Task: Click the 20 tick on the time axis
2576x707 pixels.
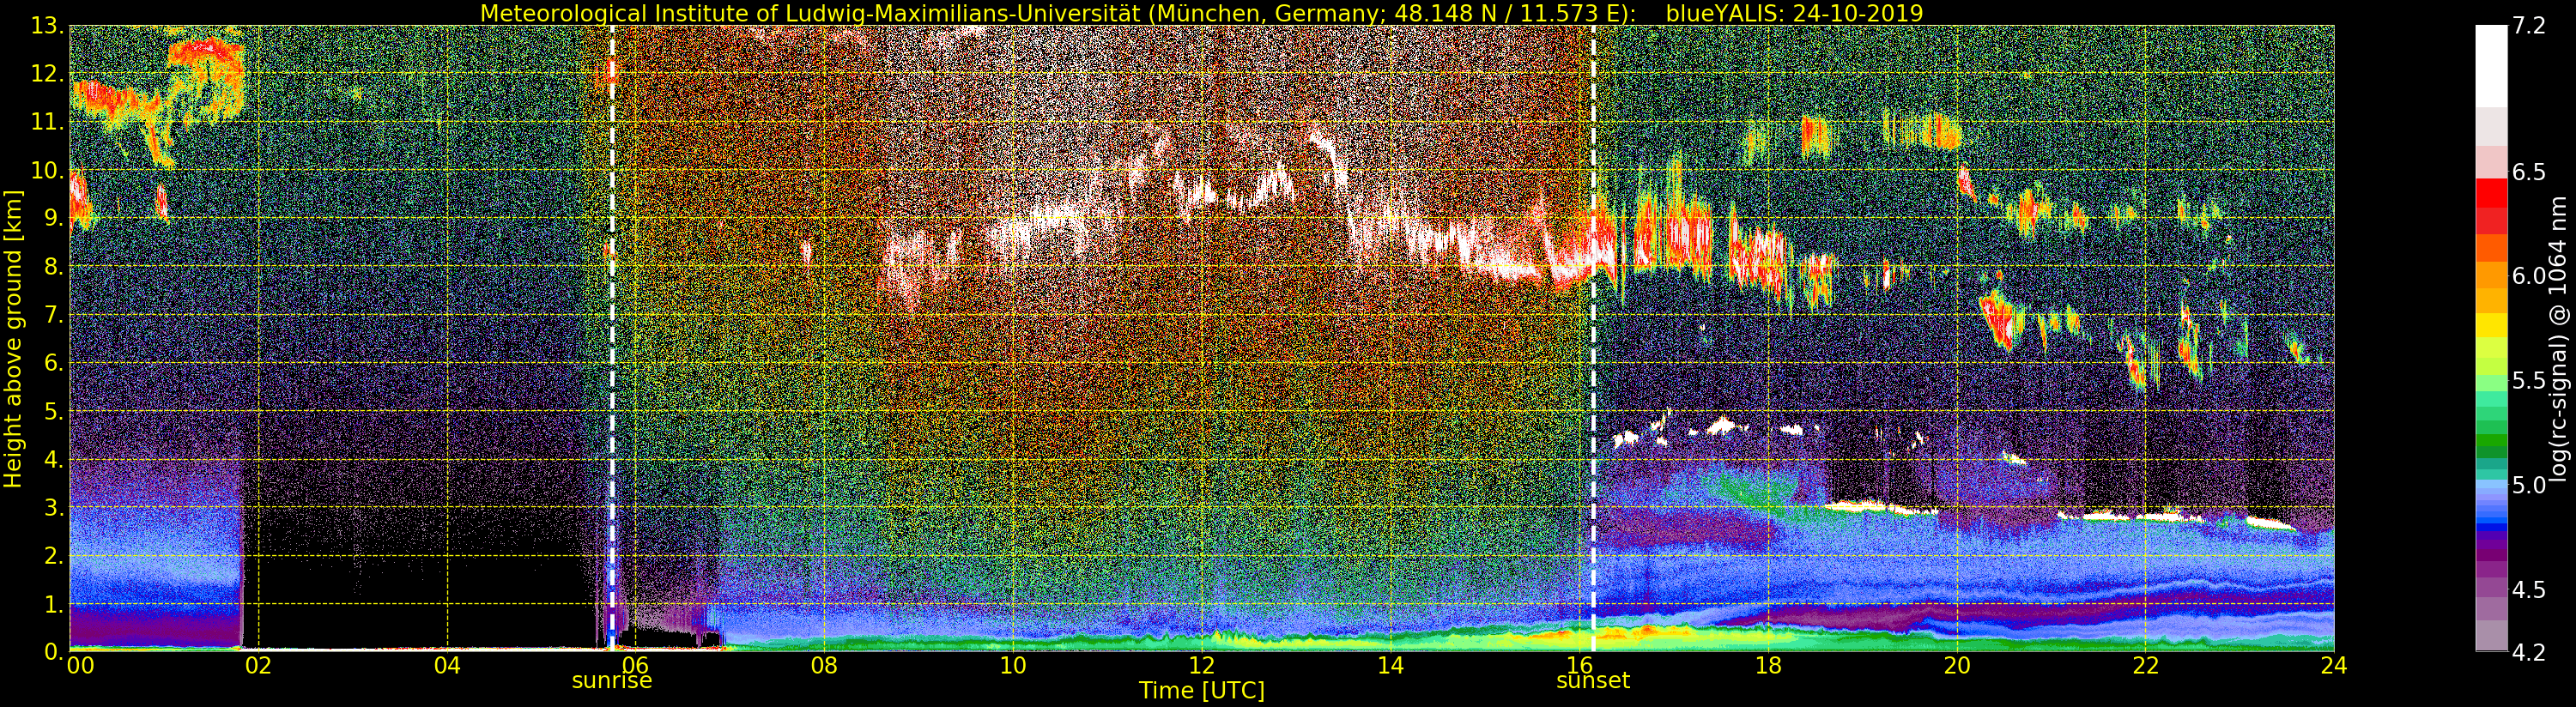Action: point(1956,666)
